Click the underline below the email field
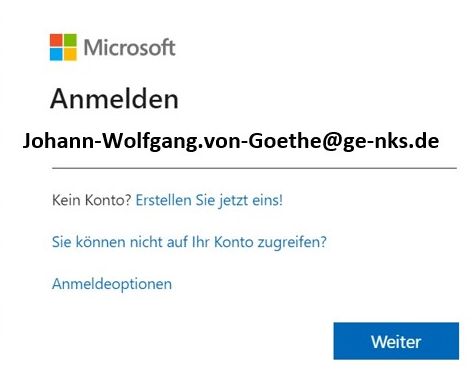470x370 pixels. (x=254, y=168)
